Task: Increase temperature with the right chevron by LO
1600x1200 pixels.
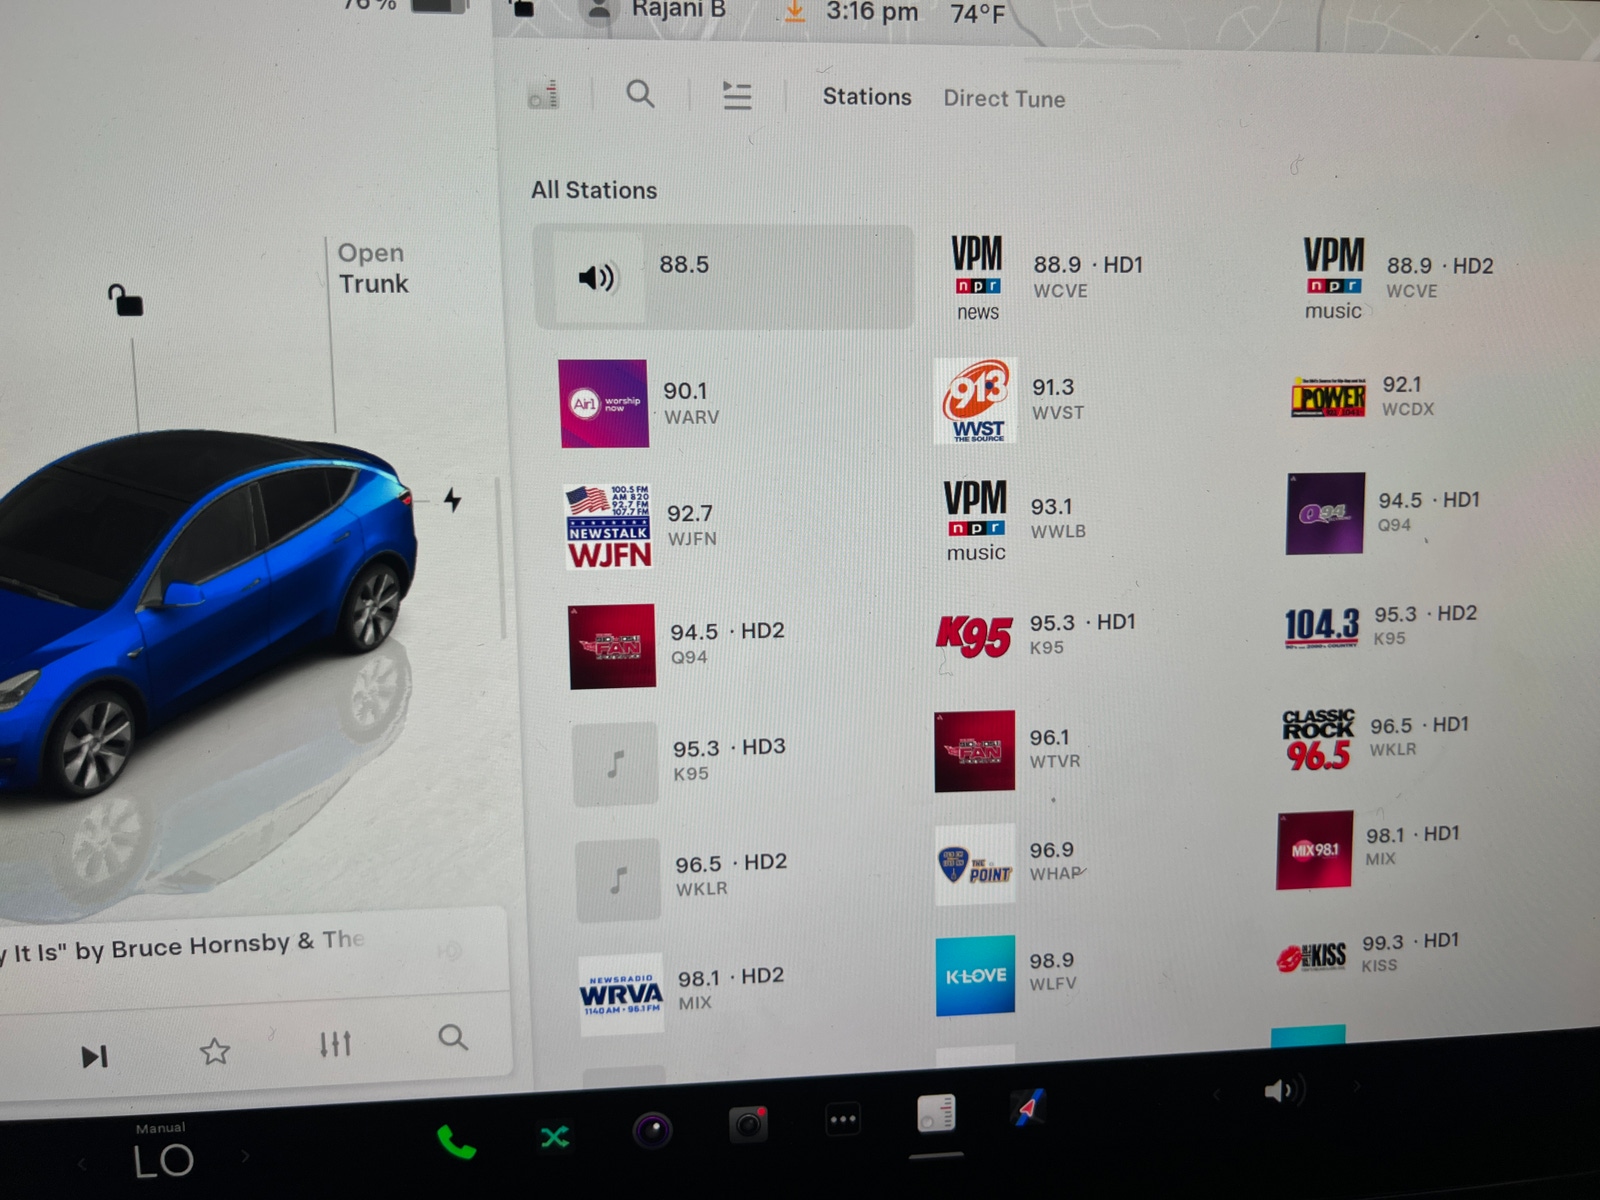Action: click(245, 1157)
